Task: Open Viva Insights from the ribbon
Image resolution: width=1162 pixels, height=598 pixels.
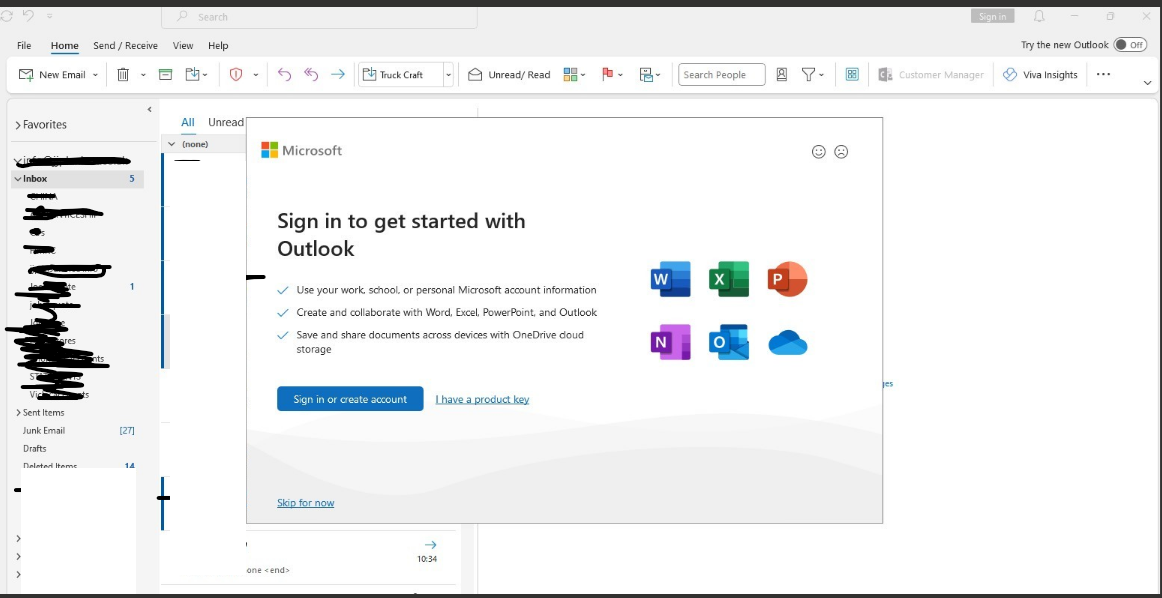Action: coord(1040,75)
